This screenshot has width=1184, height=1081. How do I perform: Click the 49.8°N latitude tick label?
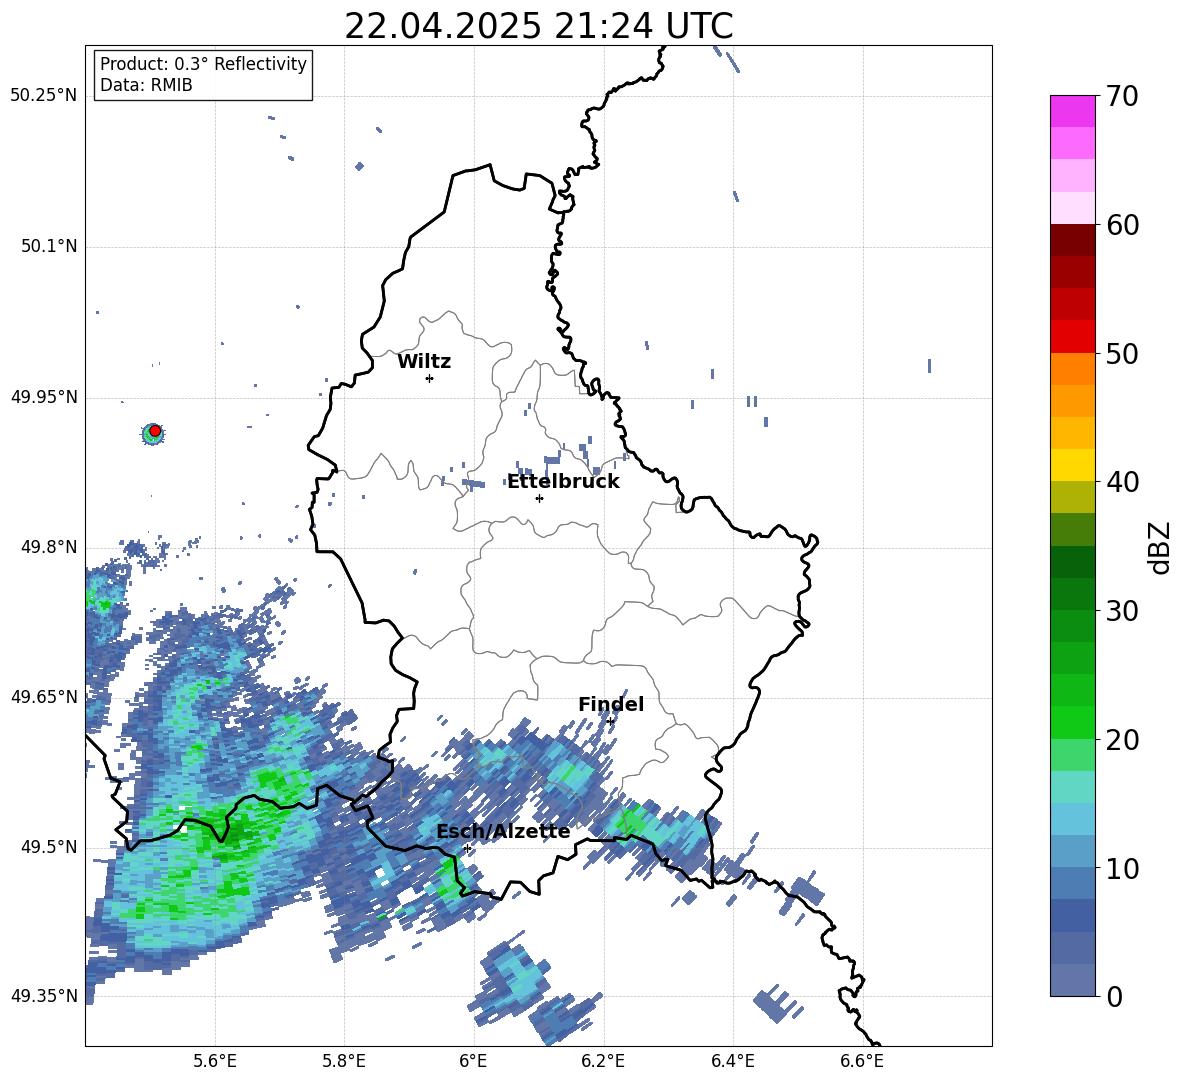49,547
